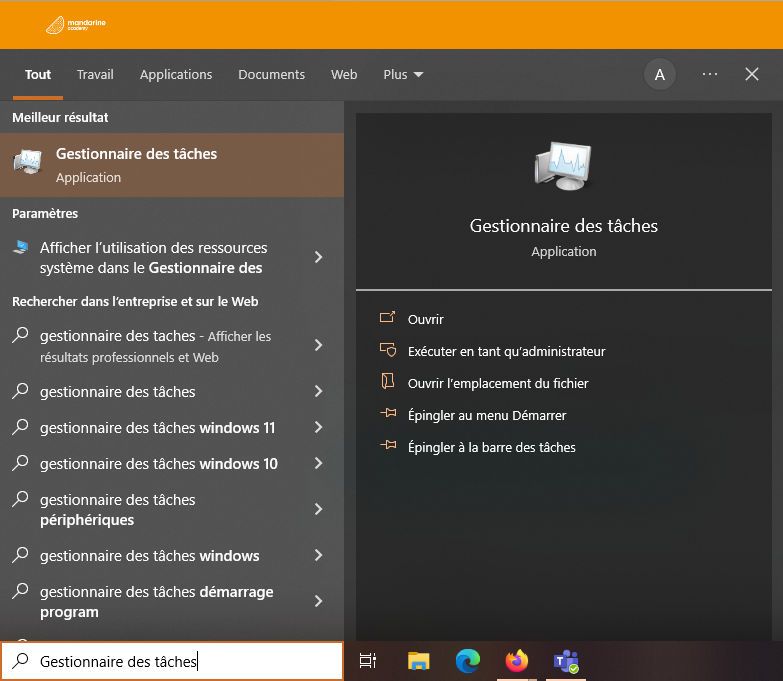Open the three-dots options menu
Screen dimensions: 783x681
point(710,74)
